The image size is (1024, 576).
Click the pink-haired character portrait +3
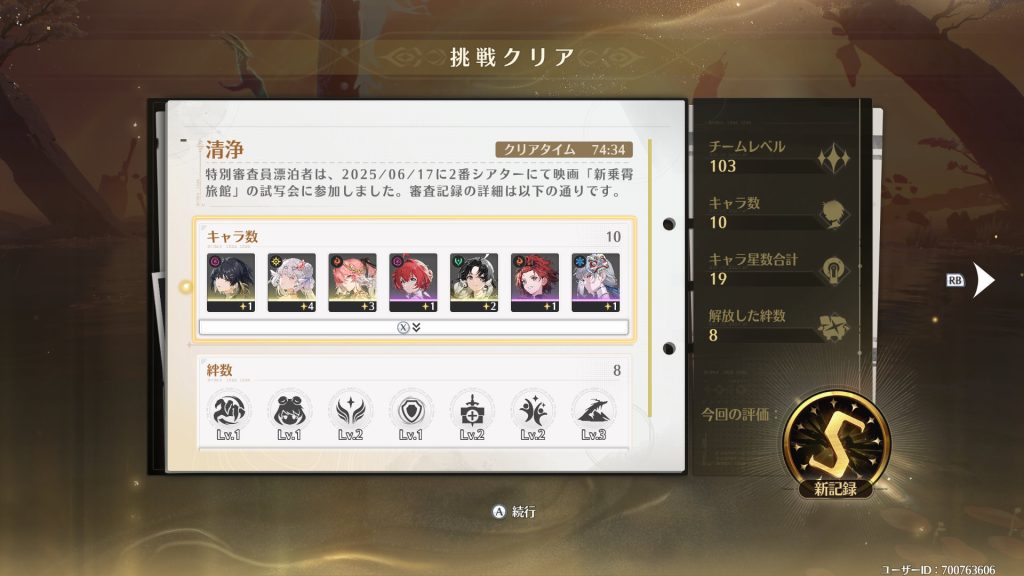click(x=352, y=283)
